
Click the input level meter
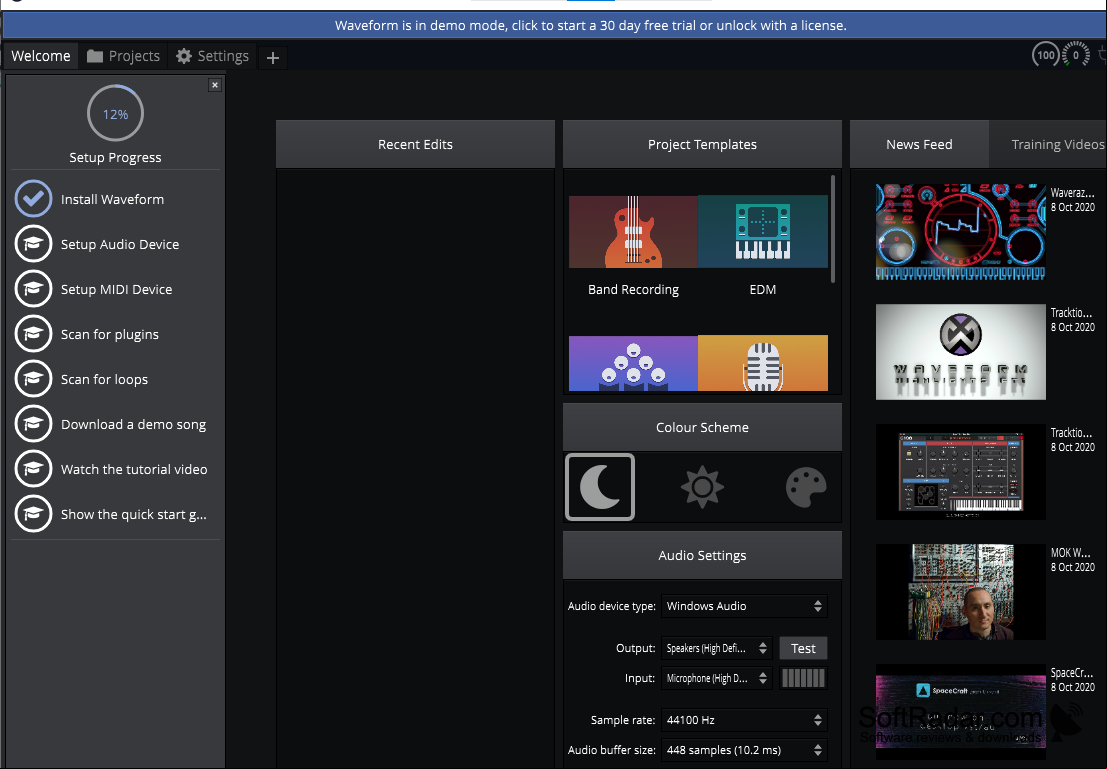[803, 678]
